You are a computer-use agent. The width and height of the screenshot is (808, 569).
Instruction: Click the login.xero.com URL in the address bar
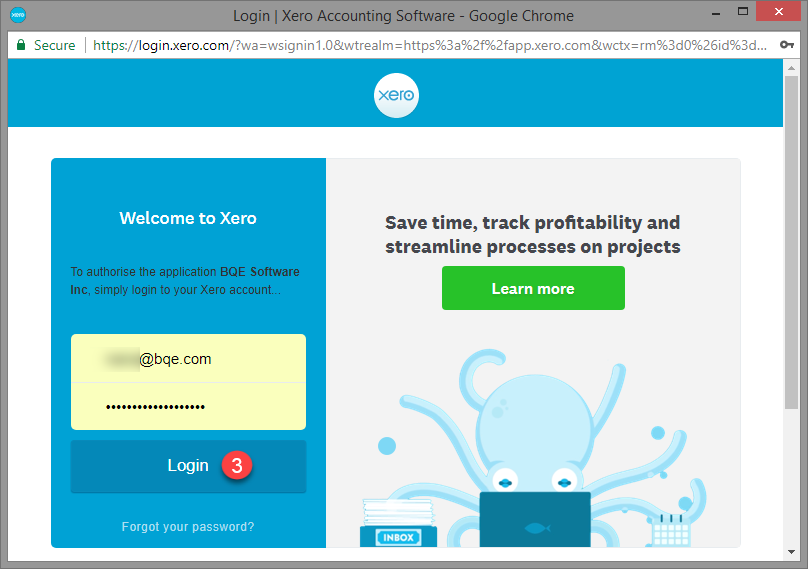[429, 45]
